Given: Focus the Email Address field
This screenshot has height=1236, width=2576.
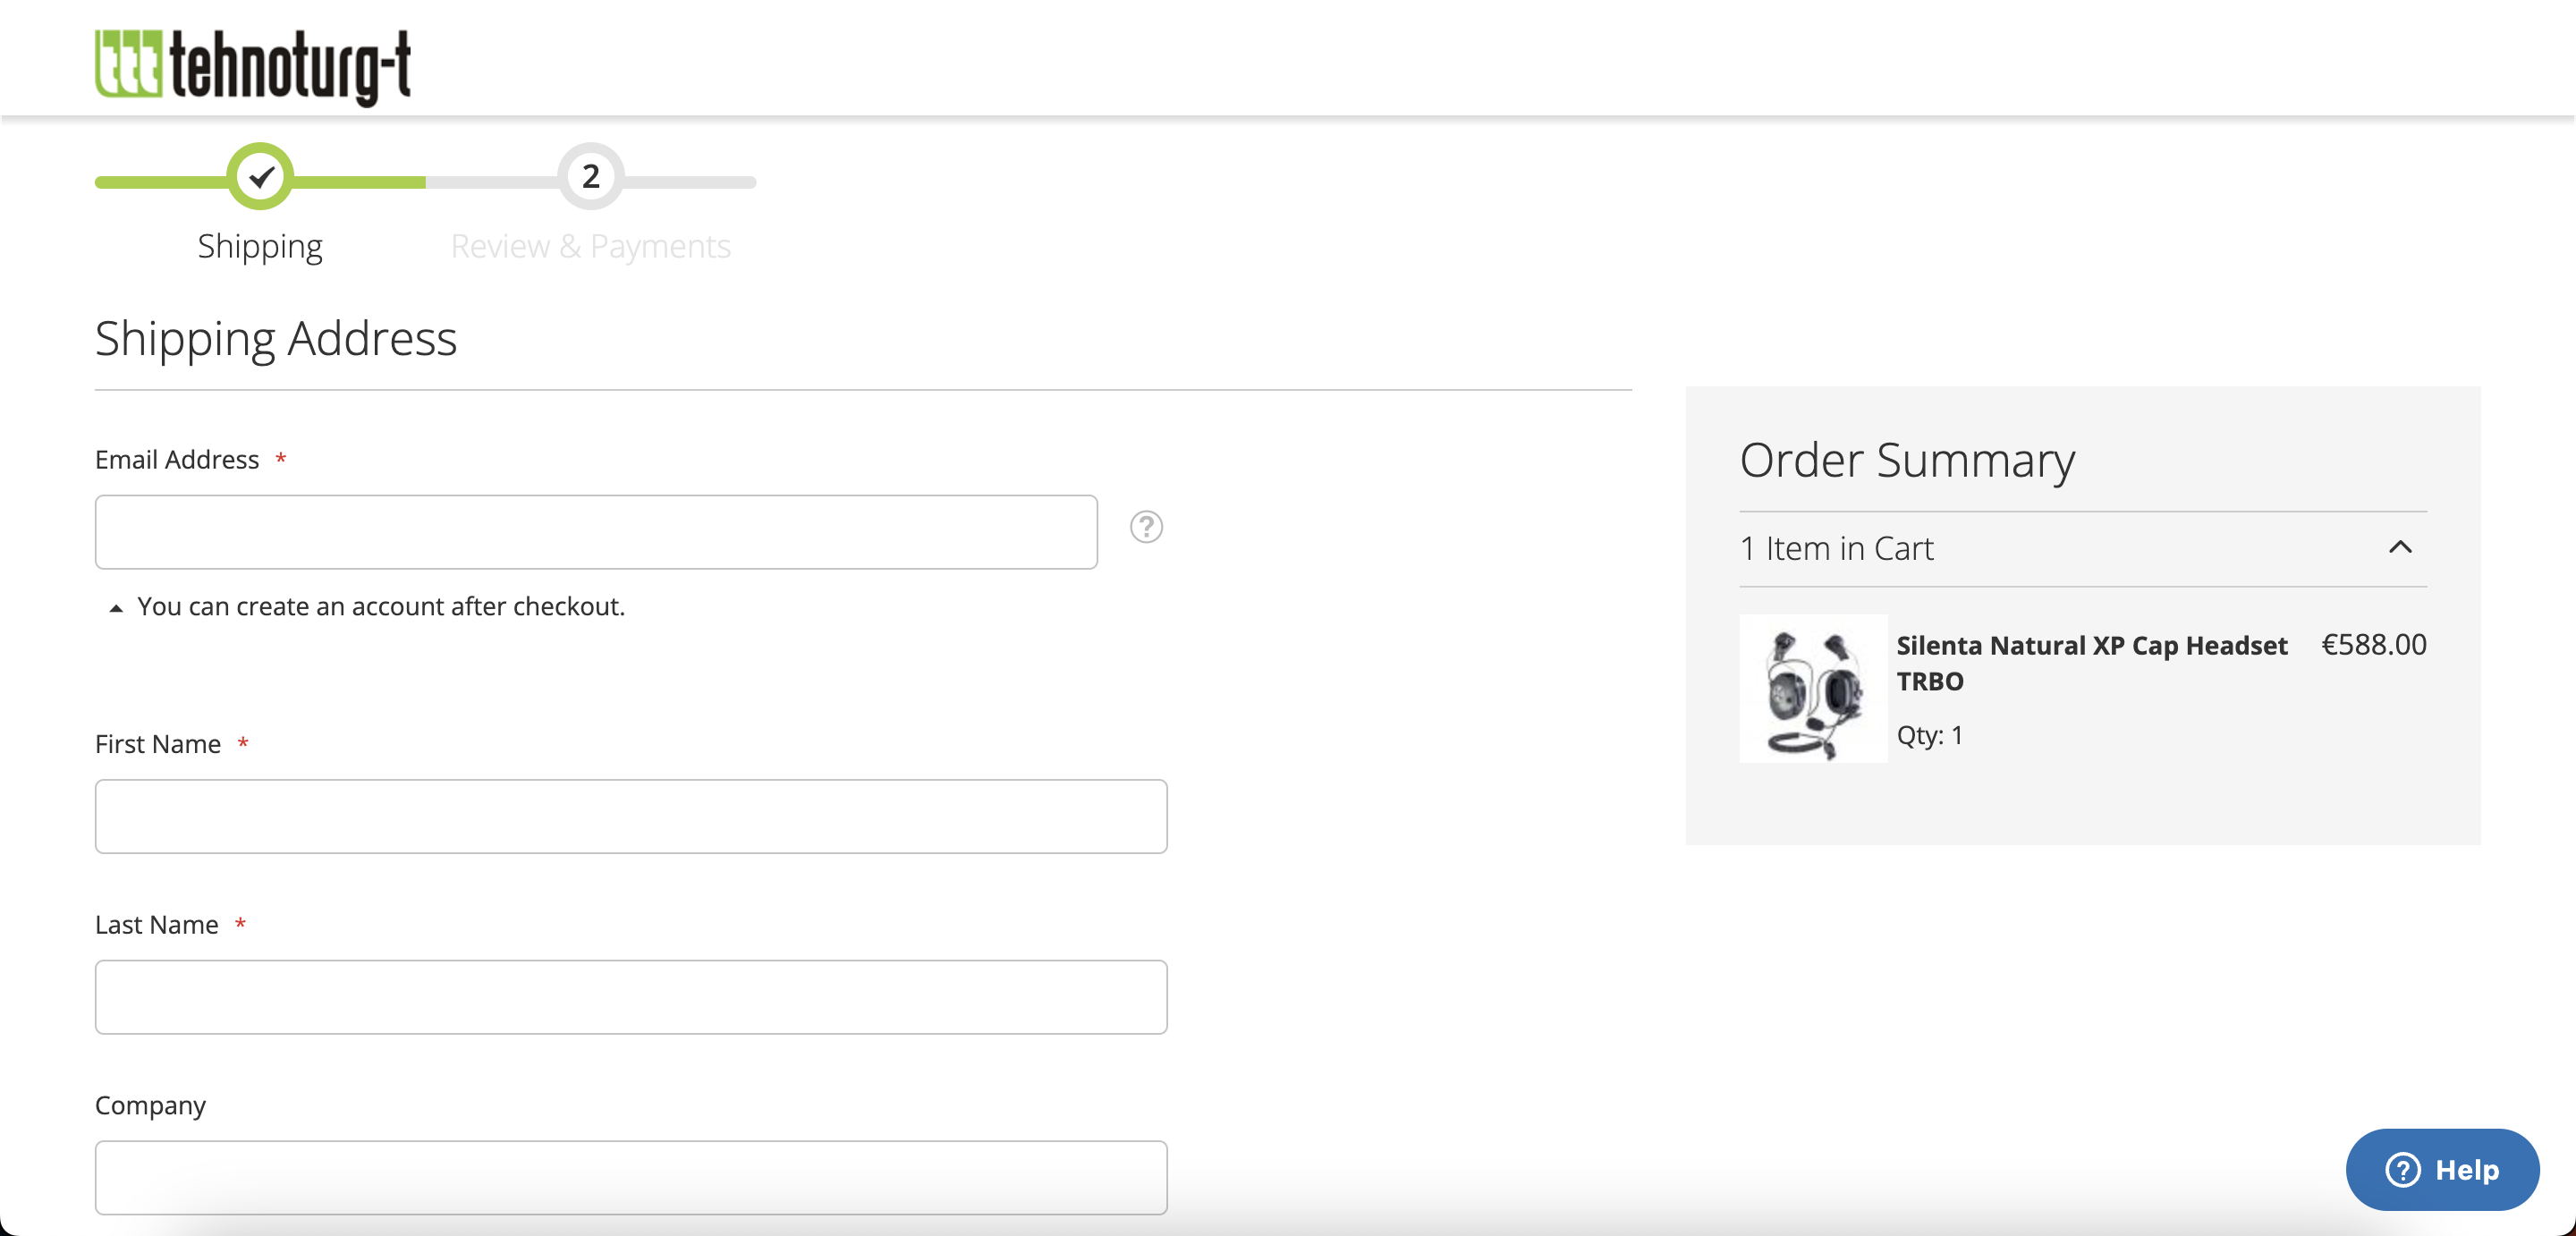Looking at the screenshot, I should [x=596, y=532].
